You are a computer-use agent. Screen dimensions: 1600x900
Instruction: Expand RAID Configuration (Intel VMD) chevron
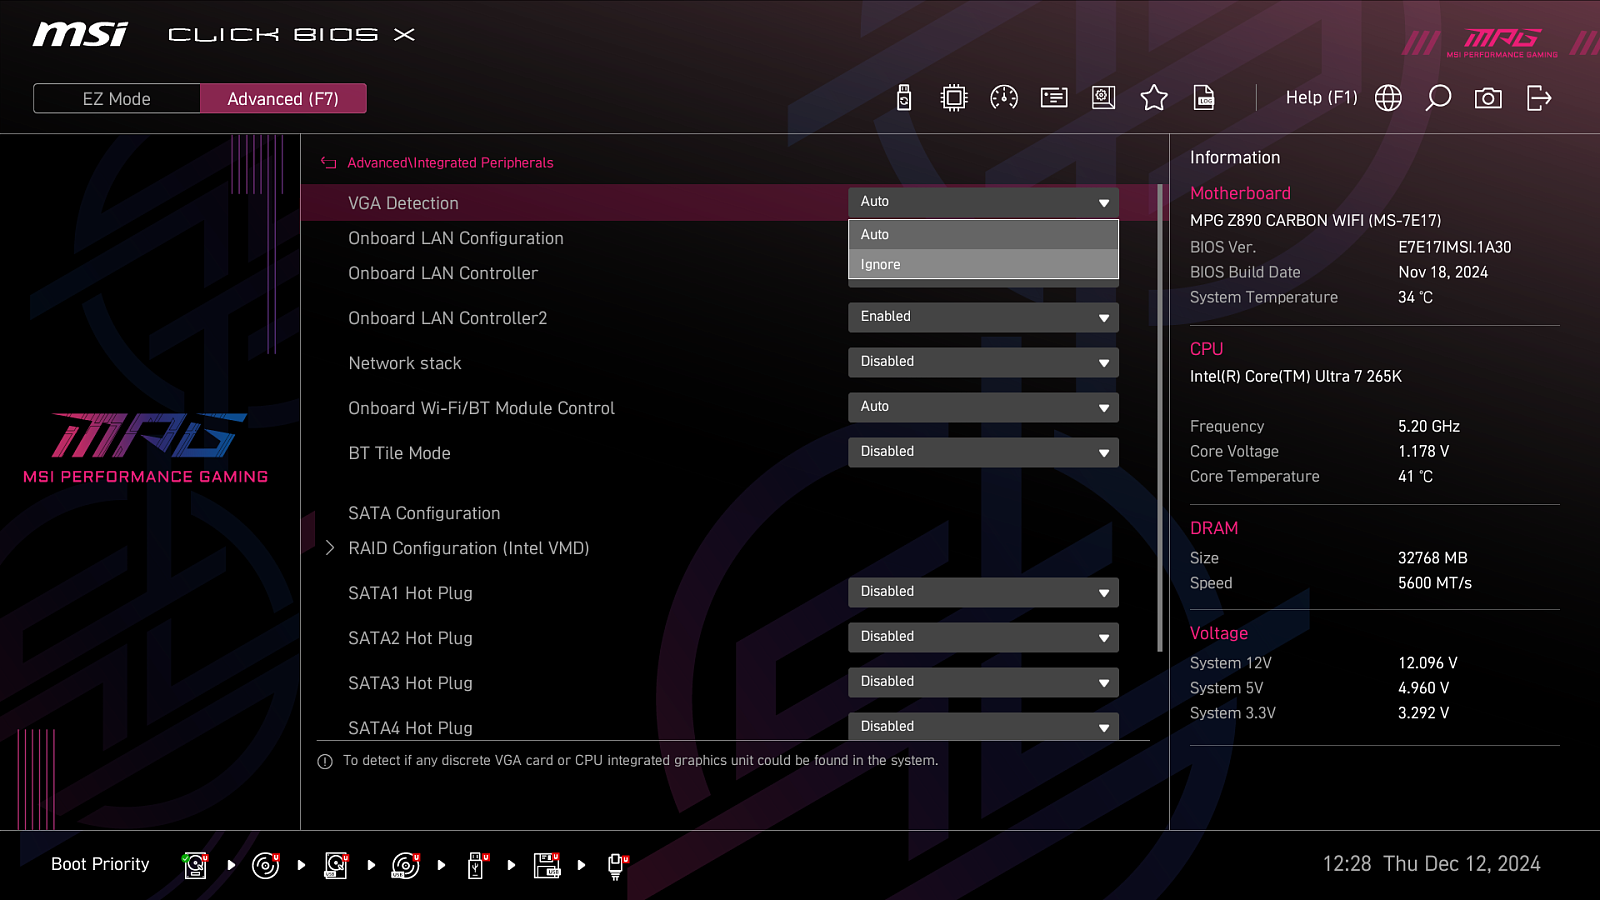330,548
